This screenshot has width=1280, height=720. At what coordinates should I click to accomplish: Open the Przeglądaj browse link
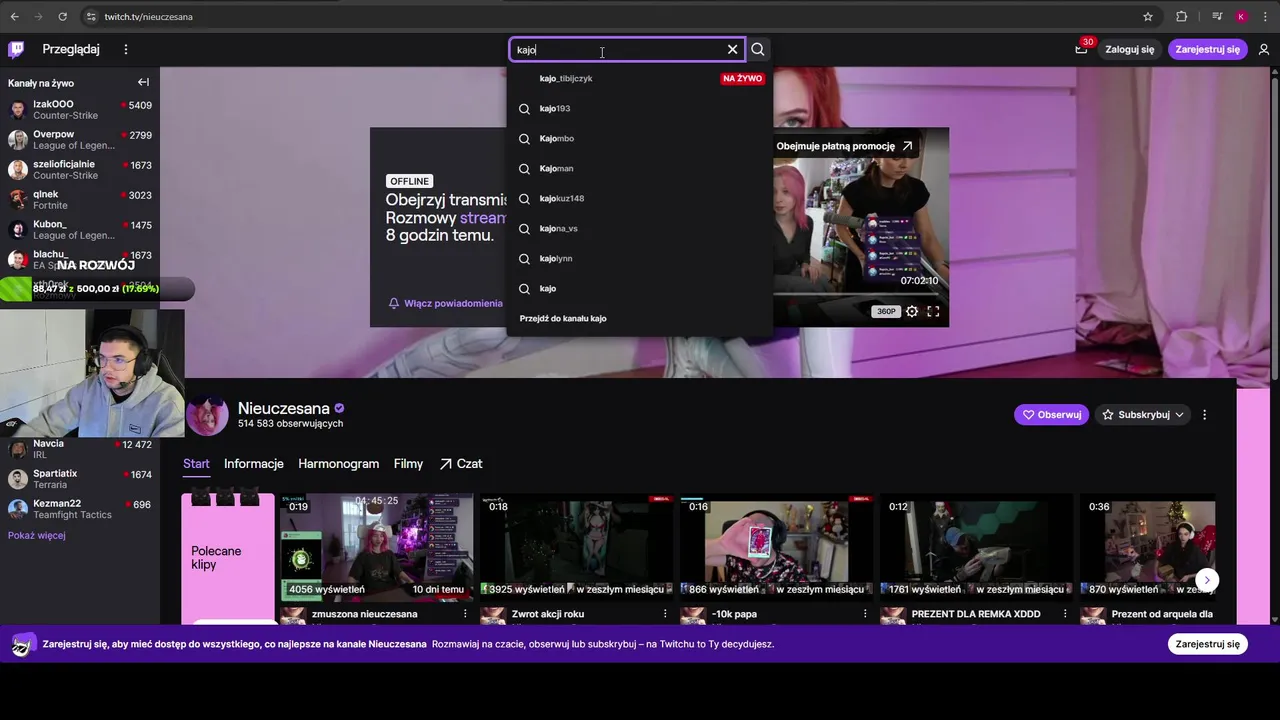71,49
